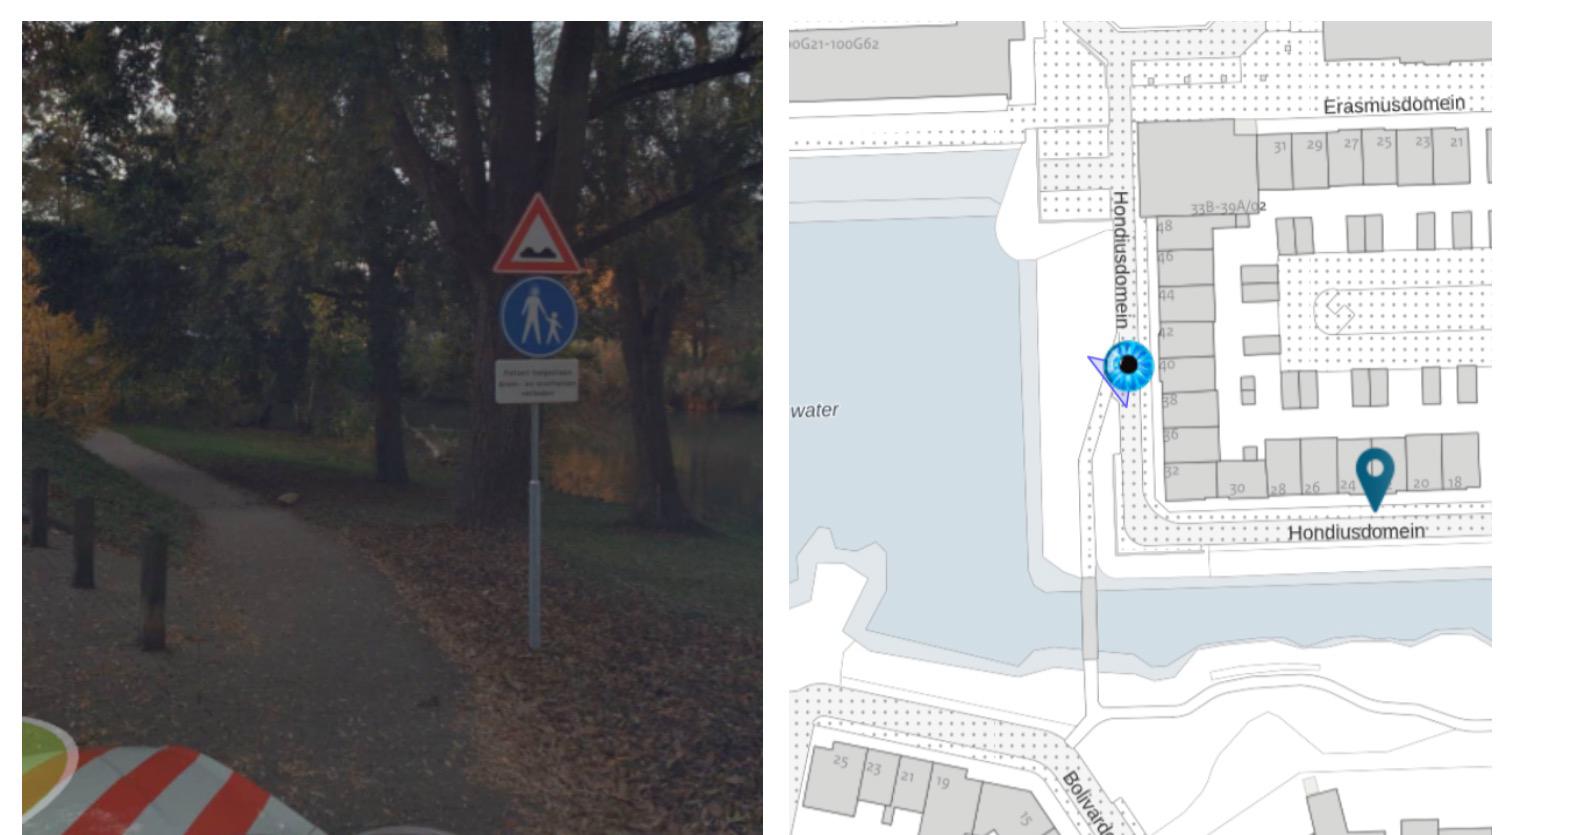This screenshot has width=1595, height=835.
Task: Click the footbridge crossing the water
Action: pos(1090,616)
